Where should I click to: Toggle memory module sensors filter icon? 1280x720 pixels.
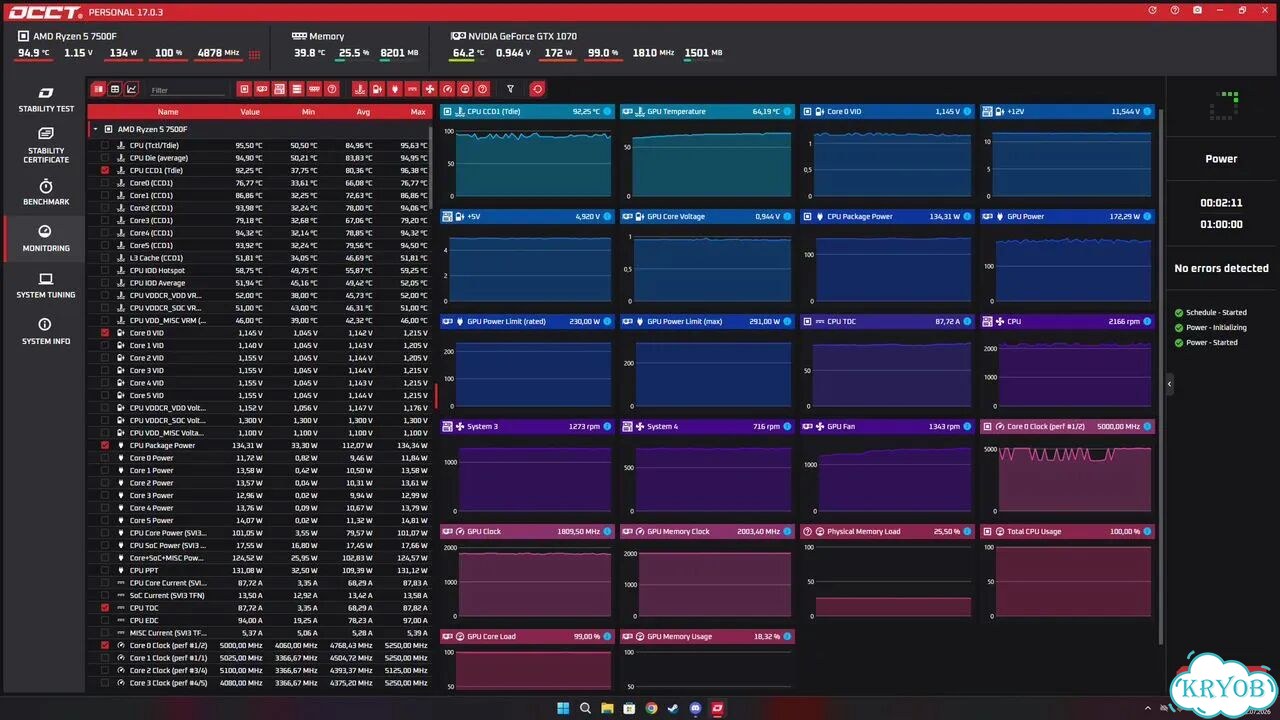(314, 89)
